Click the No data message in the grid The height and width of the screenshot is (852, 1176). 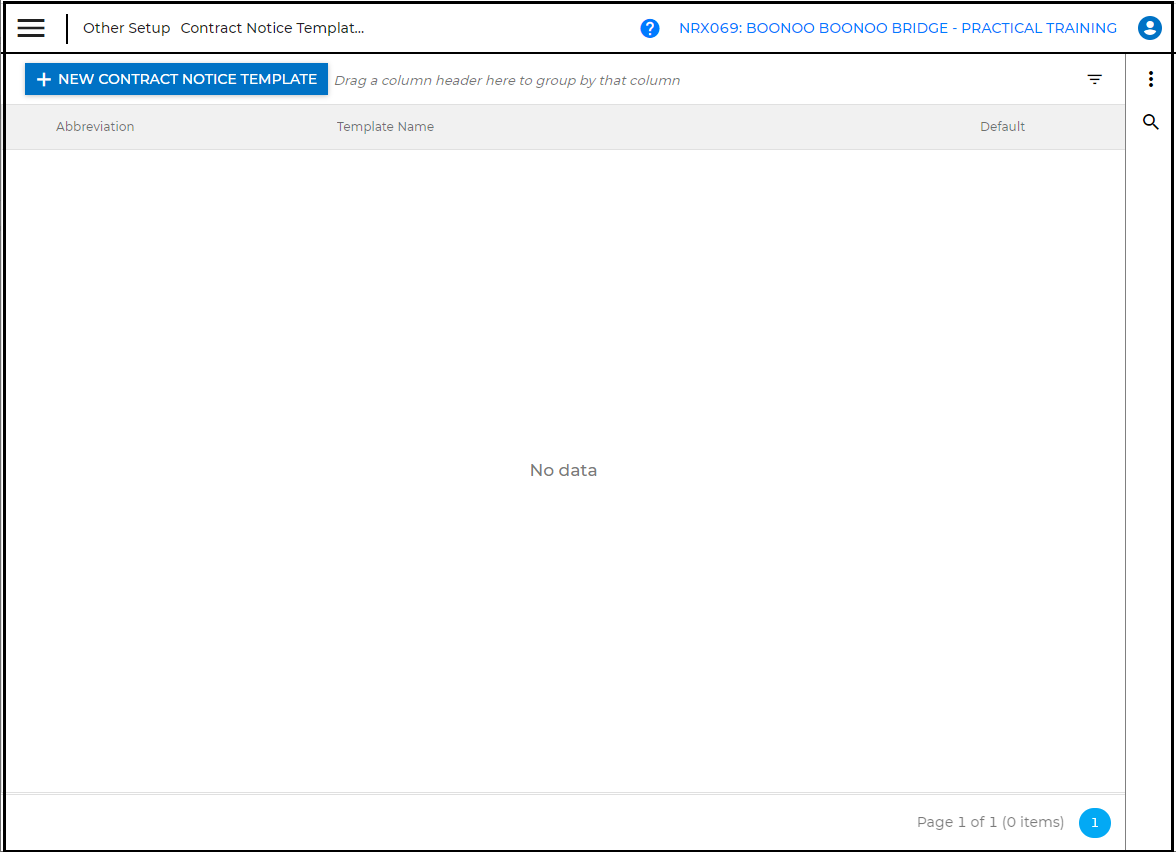coord(563,470)
